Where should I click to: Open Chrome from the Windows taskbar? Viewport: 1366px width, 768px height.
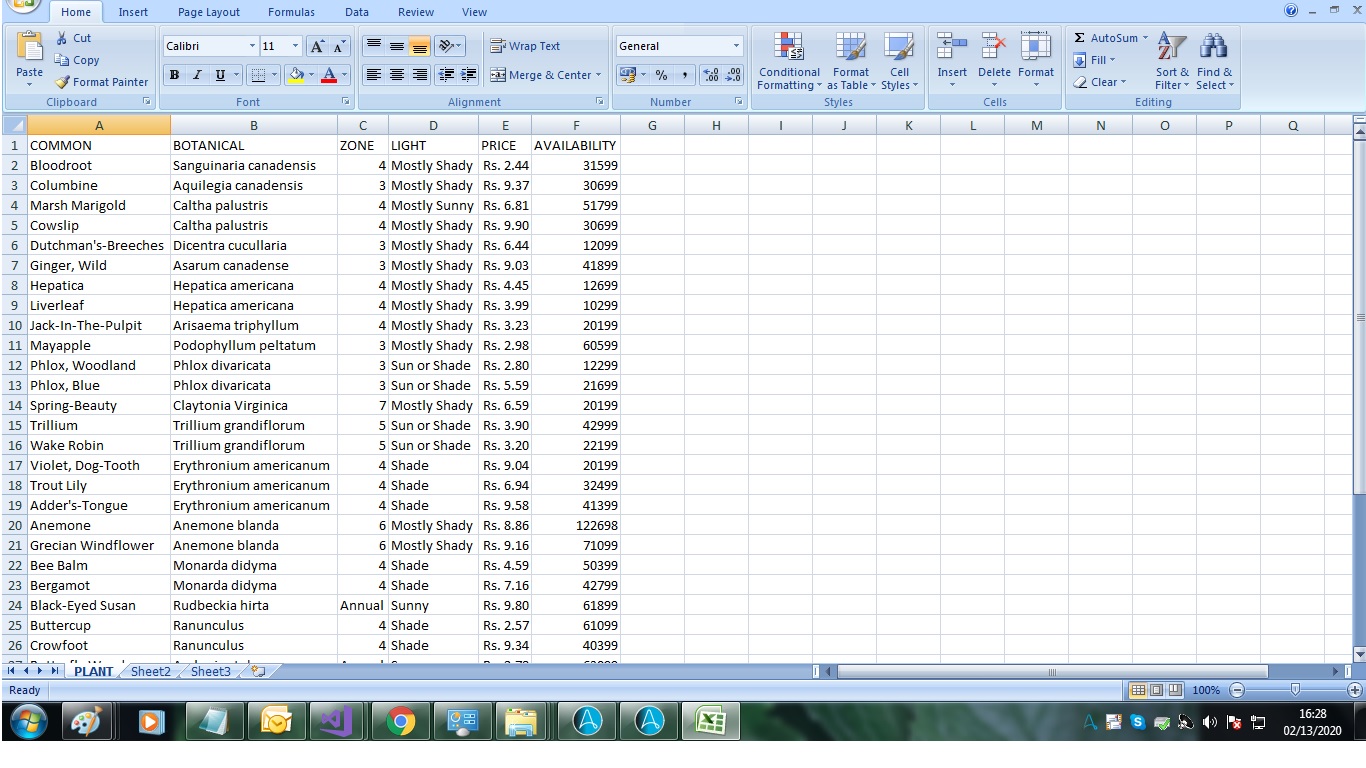coord(401,720)
